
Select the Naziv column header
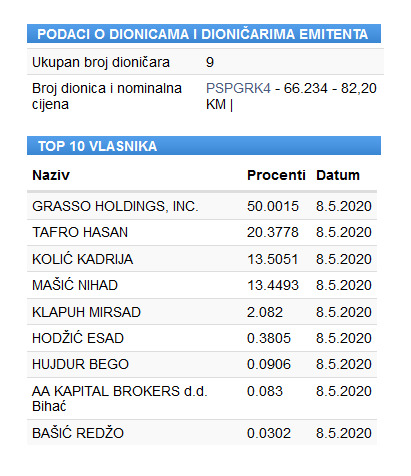tap(51, 175)
